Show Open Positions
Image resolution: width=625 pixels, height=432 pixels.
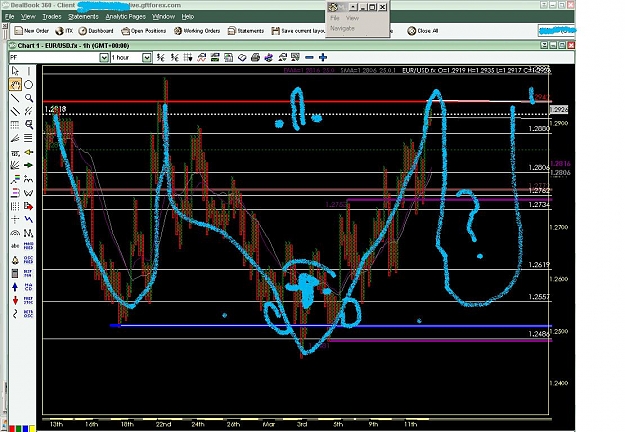(144, 31)
